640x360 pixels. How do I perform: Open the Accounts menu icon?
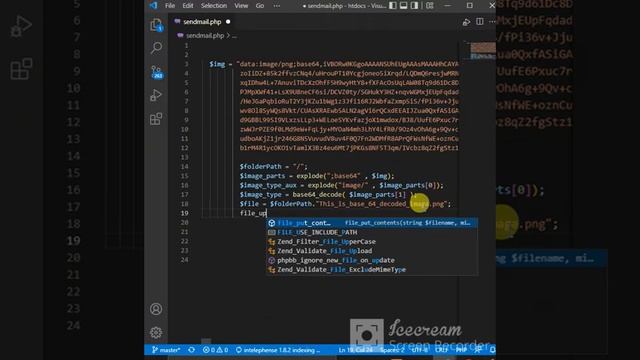pyautogui.click(x=156, y=309)
